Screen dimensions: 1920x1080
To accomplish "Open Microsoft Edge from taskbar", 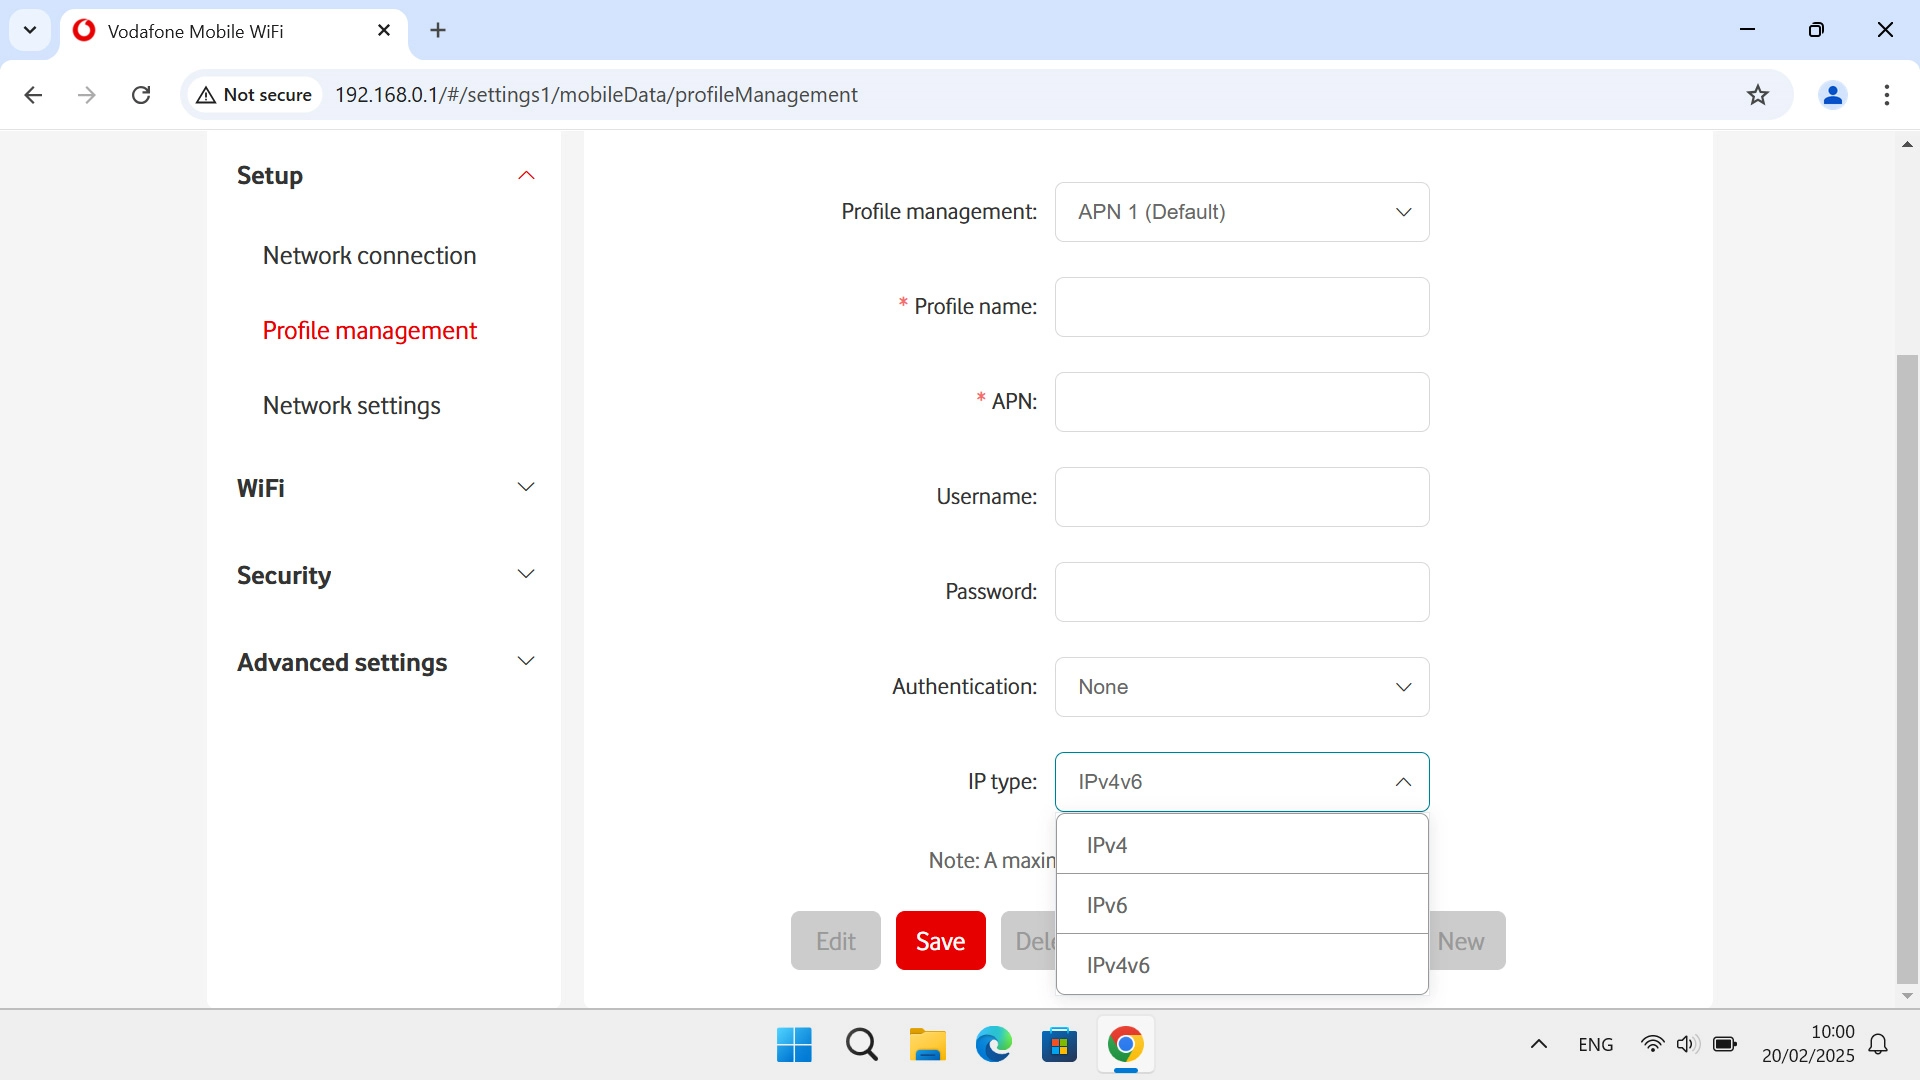I will 993,1045.
